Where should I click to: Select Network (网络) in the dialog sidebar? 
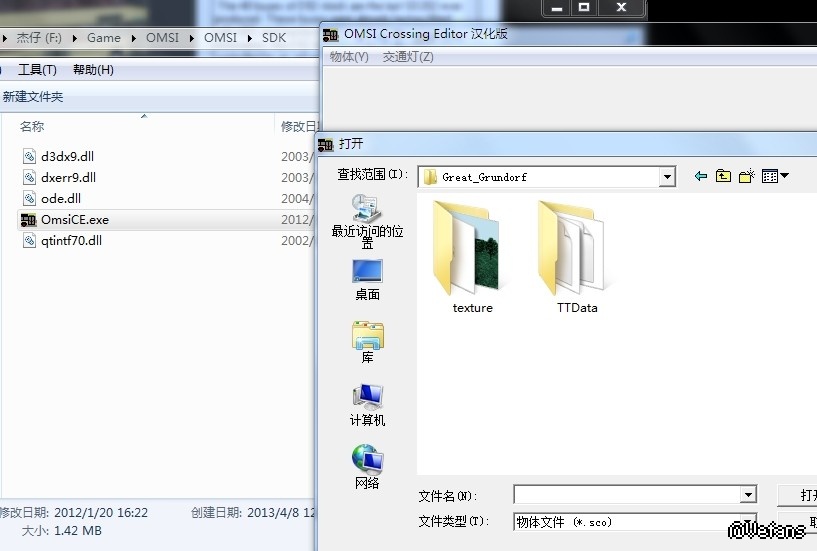tap(367, 468)
